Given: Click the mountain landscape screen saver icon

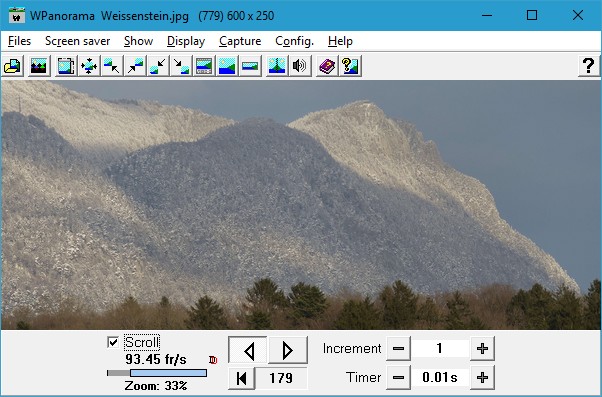Looking at the screenshot, I should [x=39, y=66].
